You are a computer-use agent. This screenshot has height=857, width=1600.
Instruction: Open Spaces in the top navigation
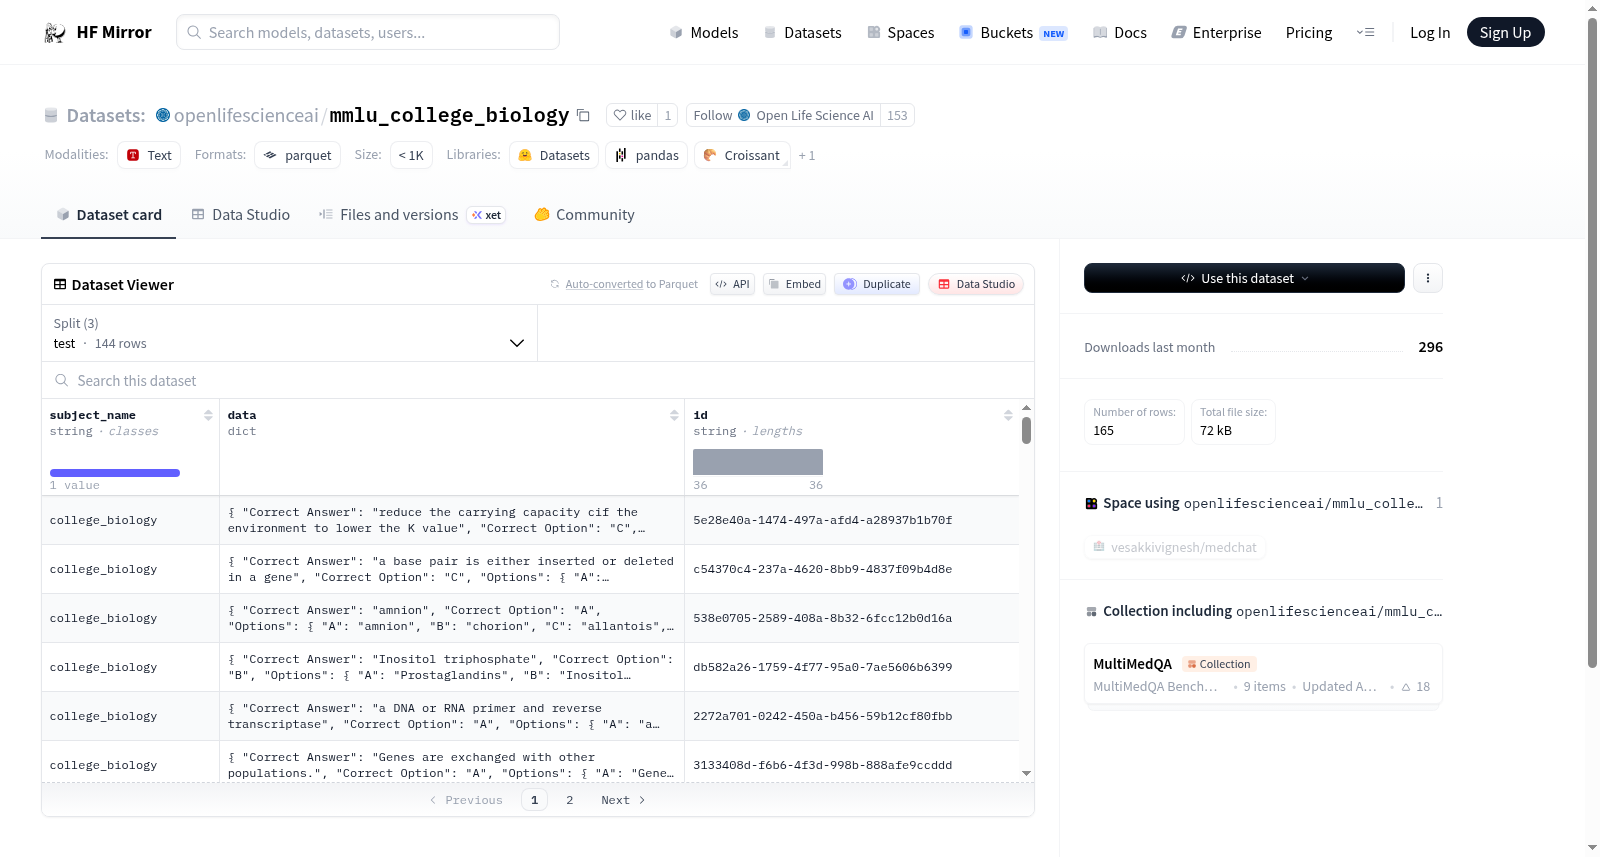point(900,33)
